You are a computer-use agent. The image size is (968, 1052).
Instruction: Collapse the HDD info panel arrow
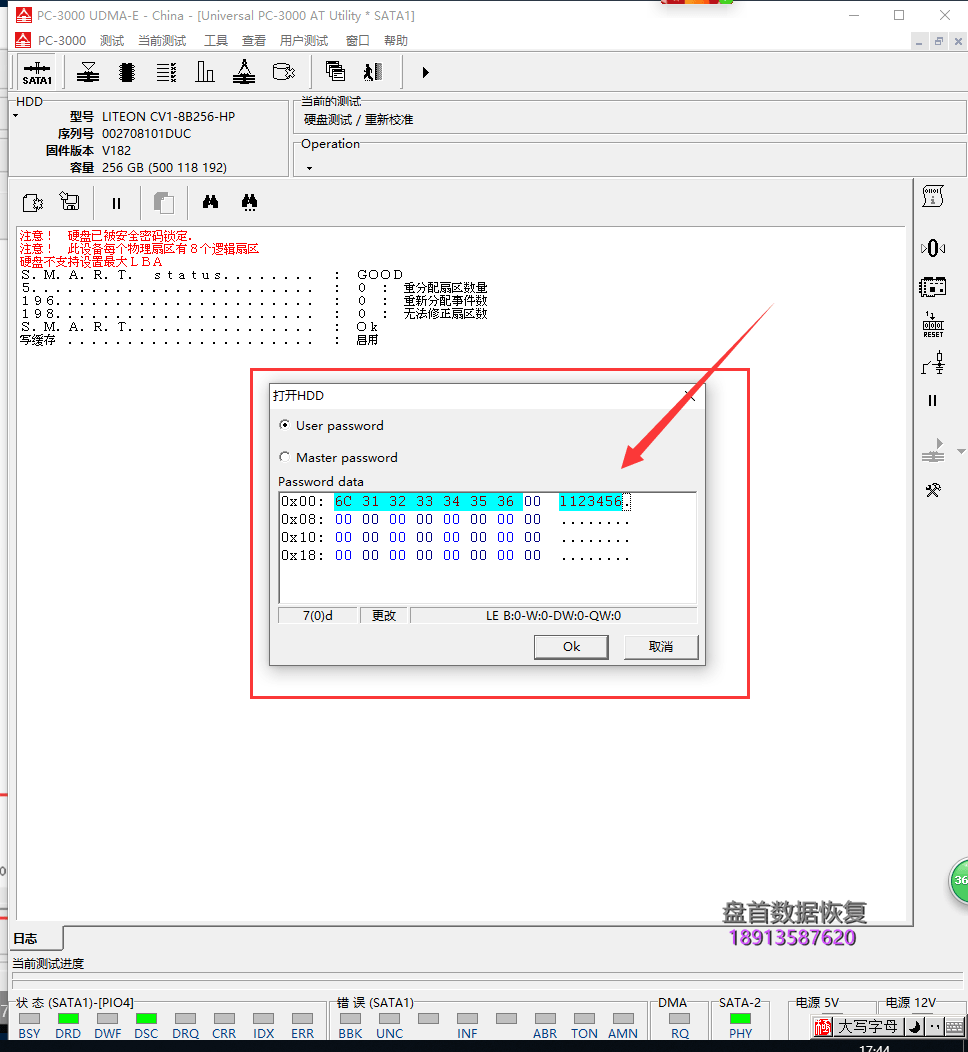(15, 116)
